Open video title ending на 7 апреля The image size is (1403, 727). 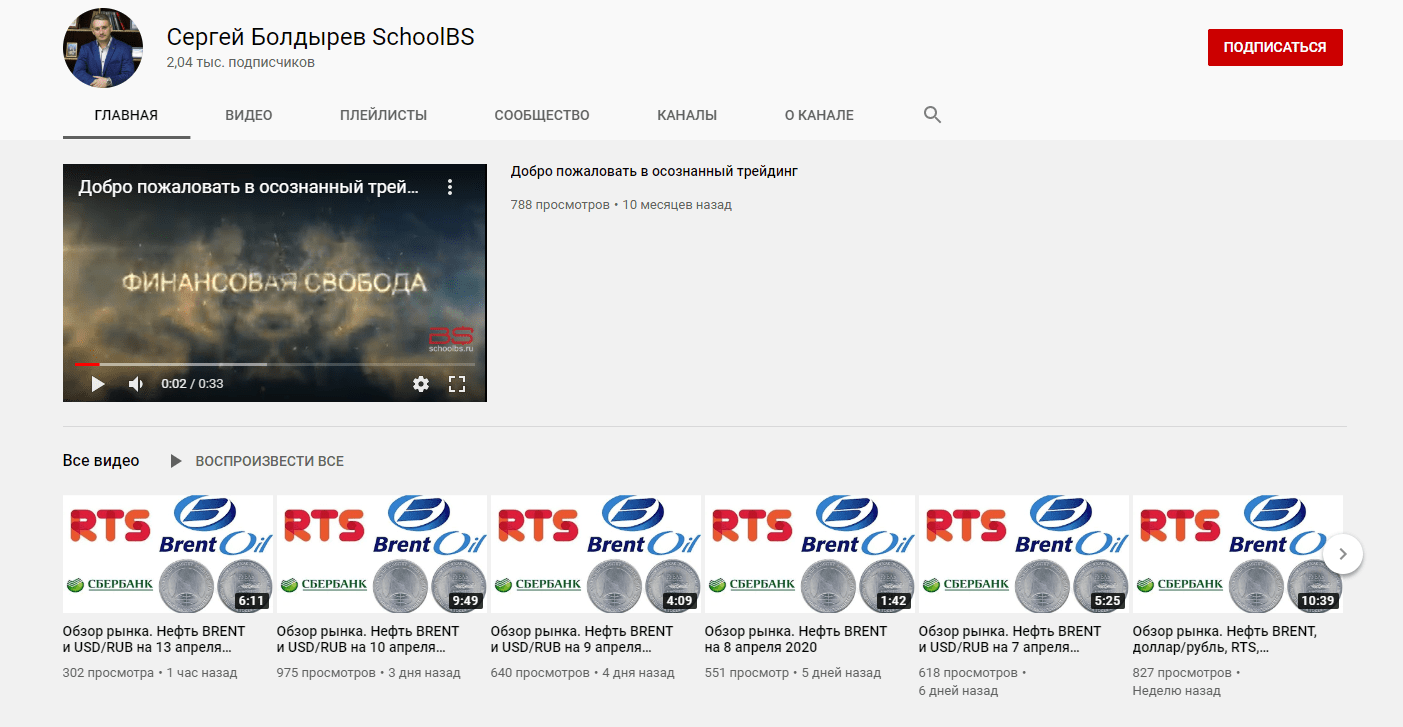click(x=1010, y=639)
